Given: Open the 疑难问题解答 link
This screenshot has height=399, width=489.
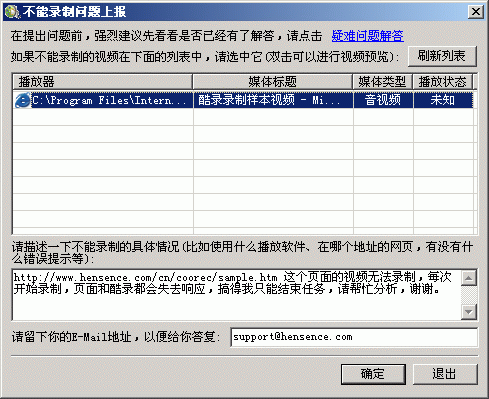Looking at the screenshot, I should coord(367,36).
